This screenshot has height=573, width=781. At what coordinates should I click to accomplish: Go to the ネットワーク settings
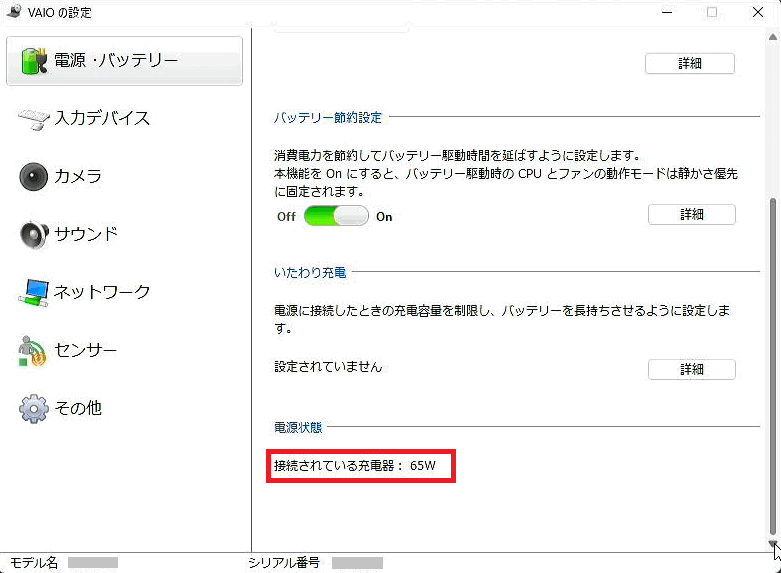click(124, 292)
